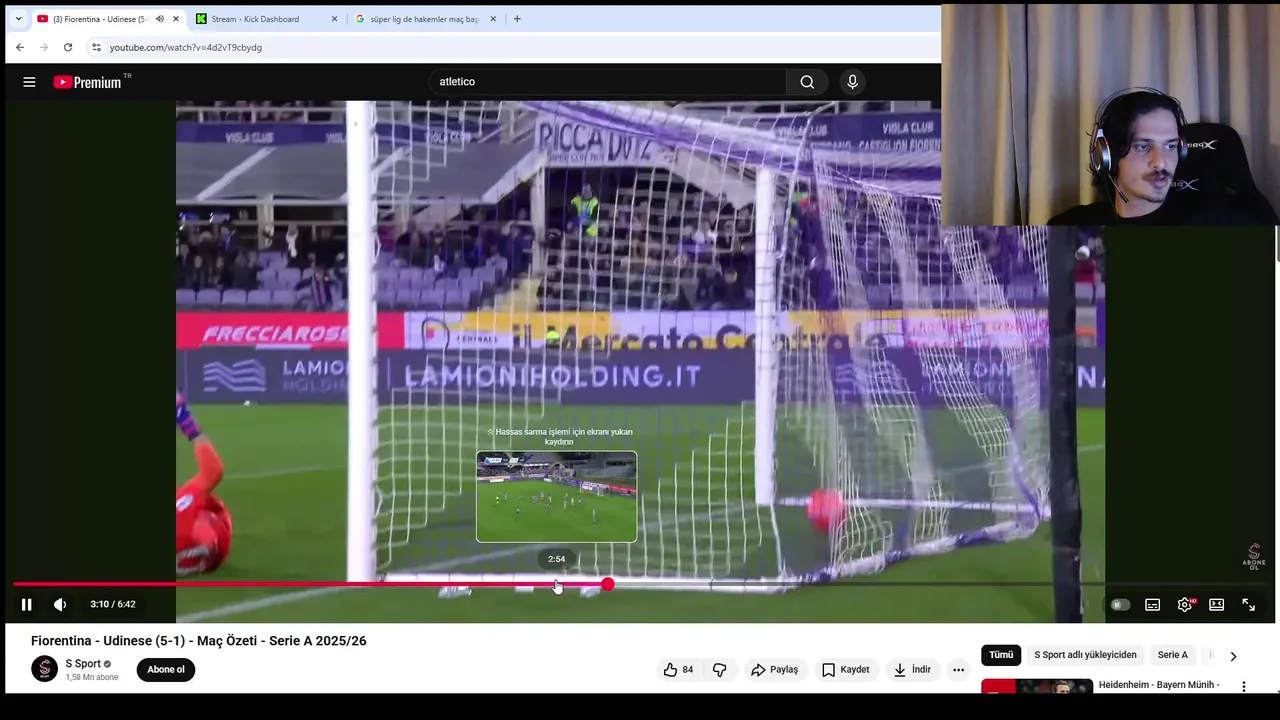
Task: Close the Kick Dashboard tab
Action: pyautogui.click(x=334, y=19)
